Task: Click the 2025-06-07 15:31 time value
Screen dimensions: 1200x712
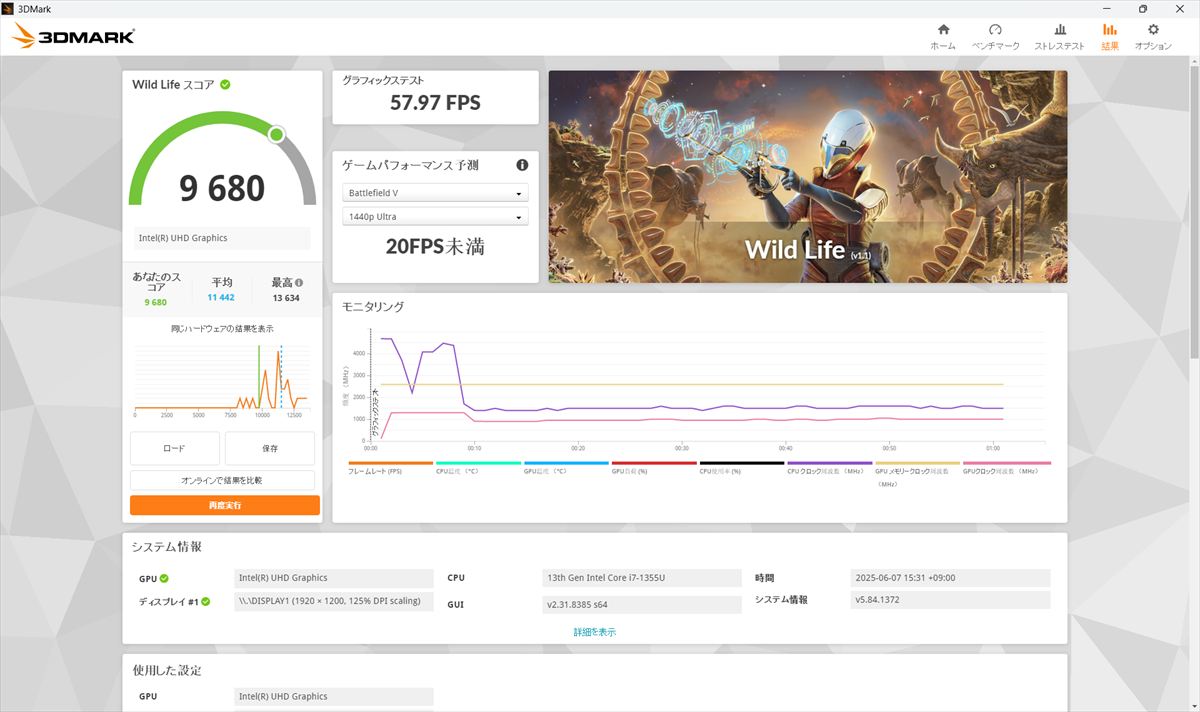Action: [x=950, y=578]
